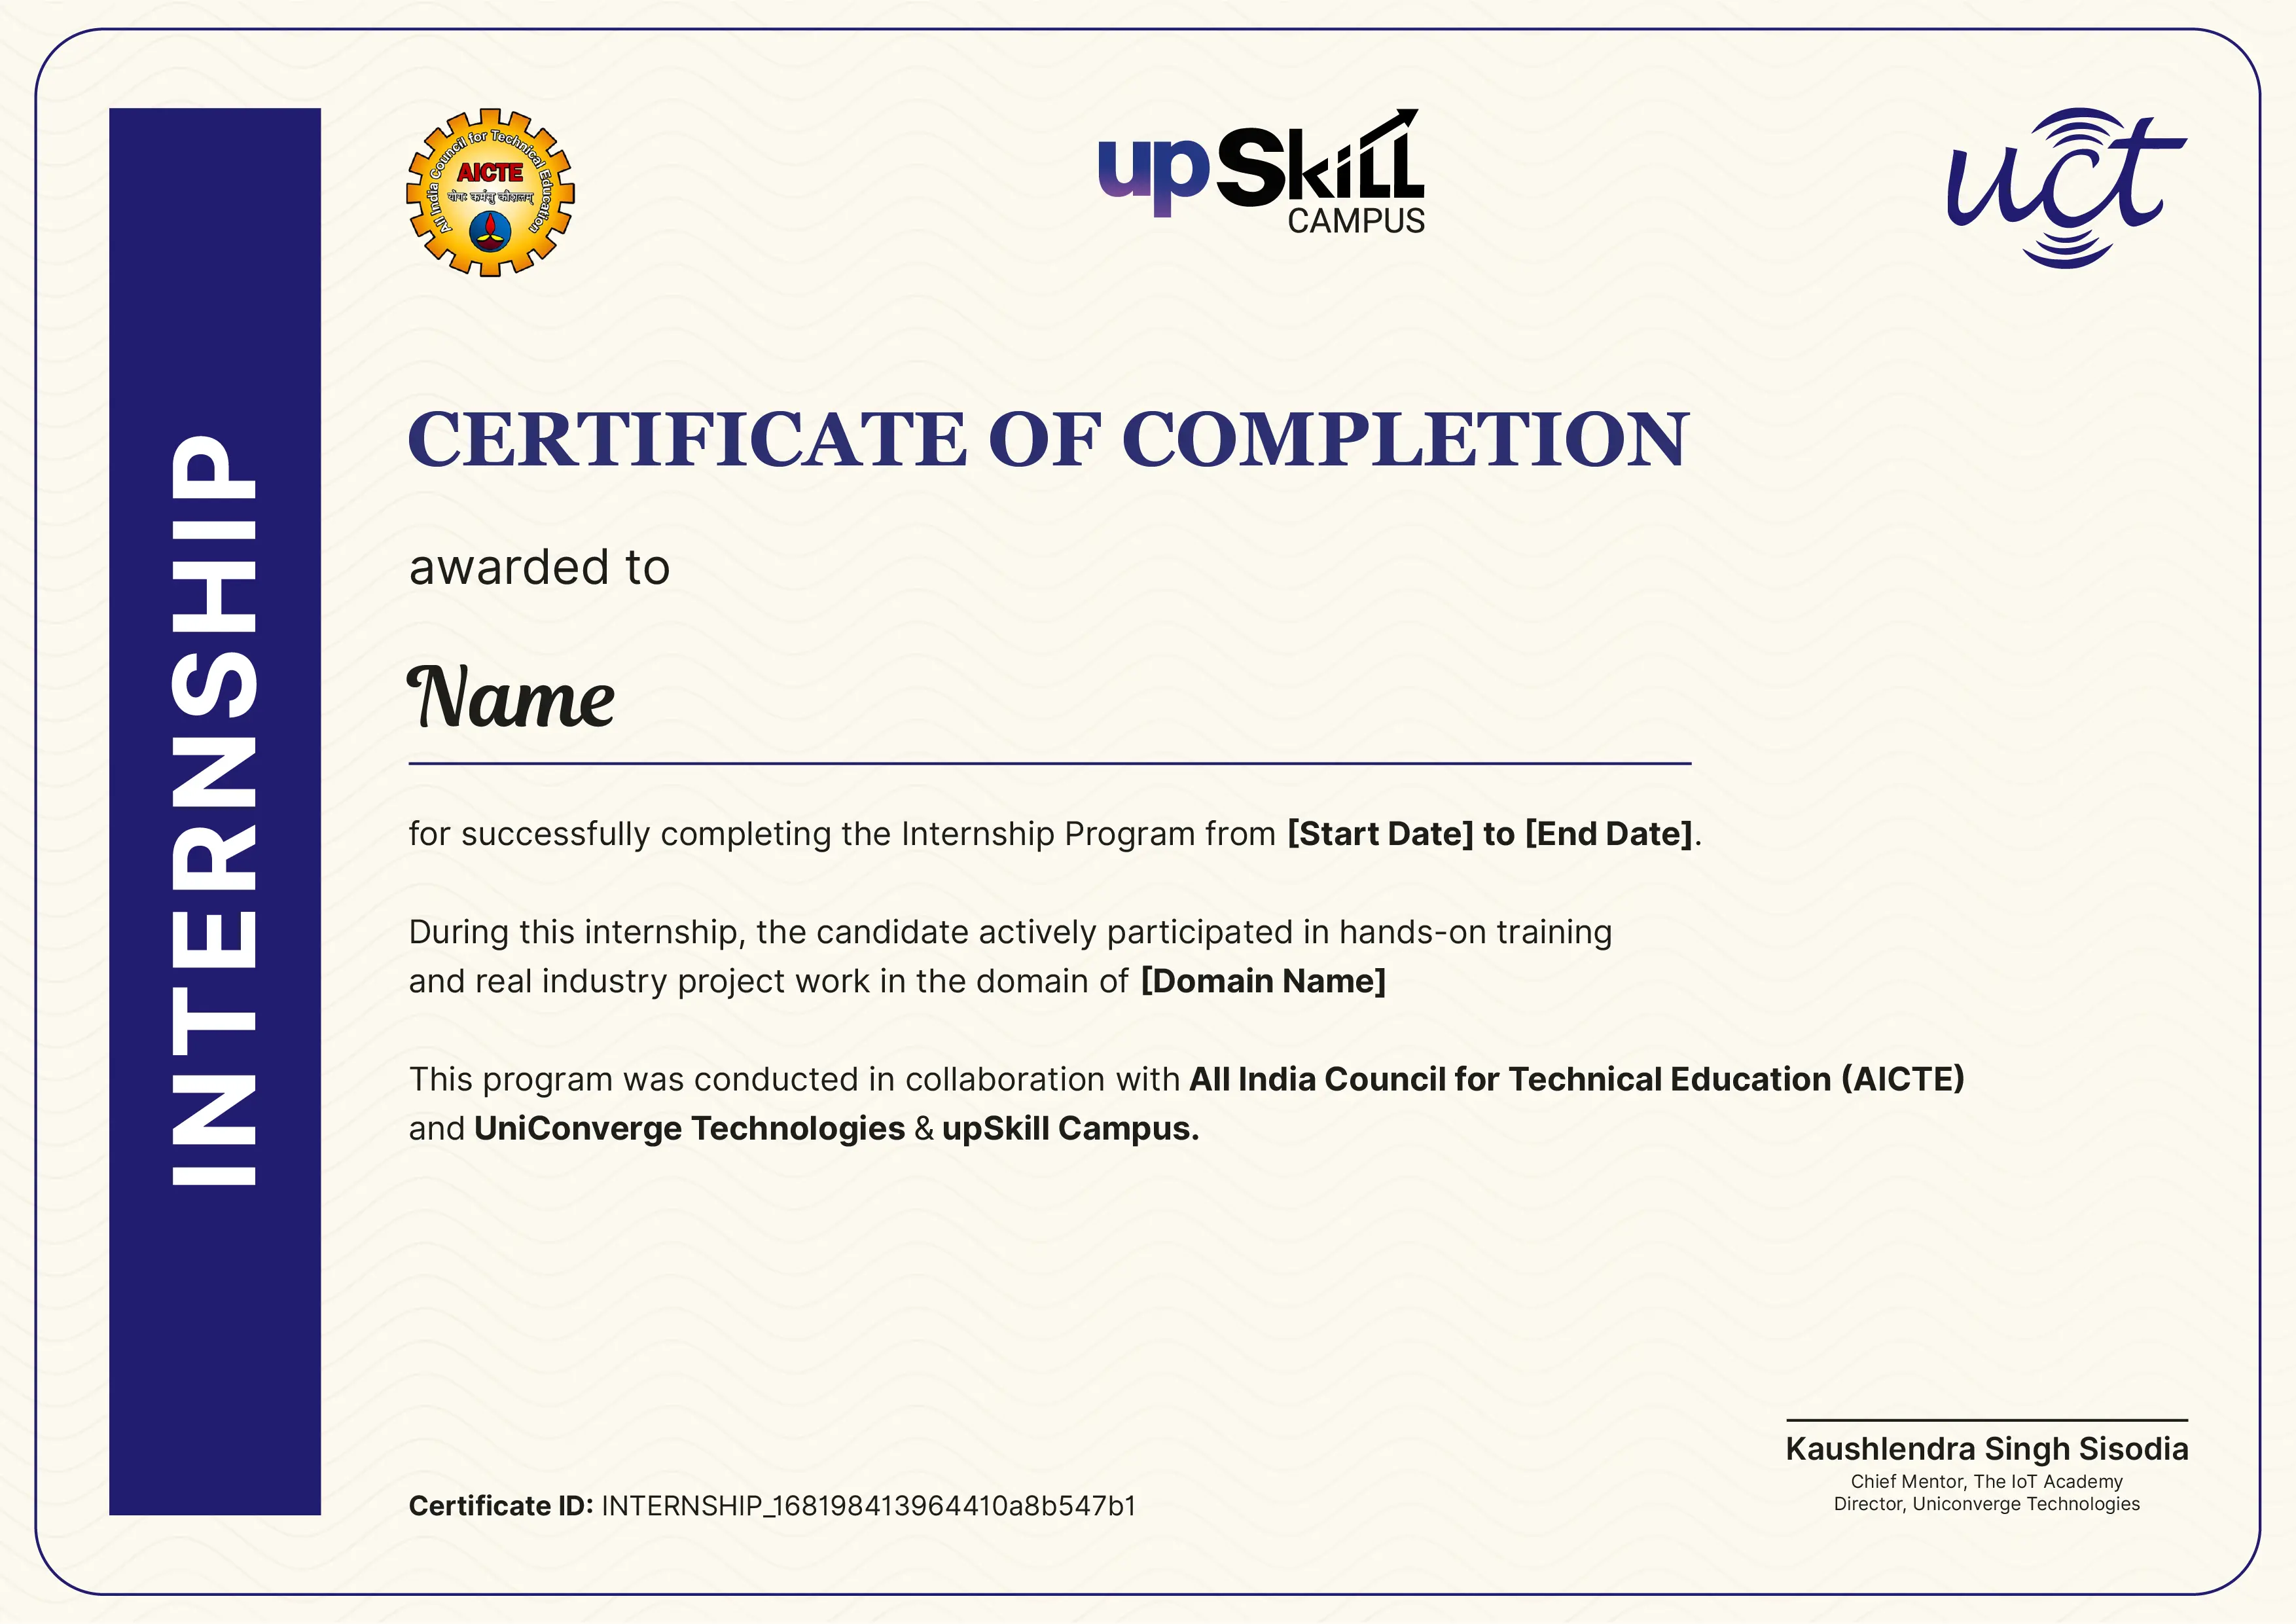Select the ID 'INTERNSHIP_168198413964410a8b547b1'

[869, 1506]
